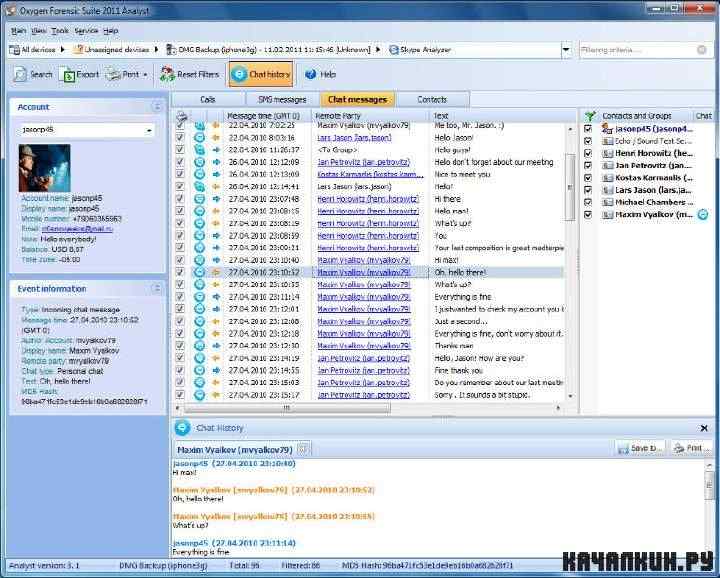Uncheck the Michael Chambers contact checkbox
Viewport: 720px width, 578px height.
point(588,202)
